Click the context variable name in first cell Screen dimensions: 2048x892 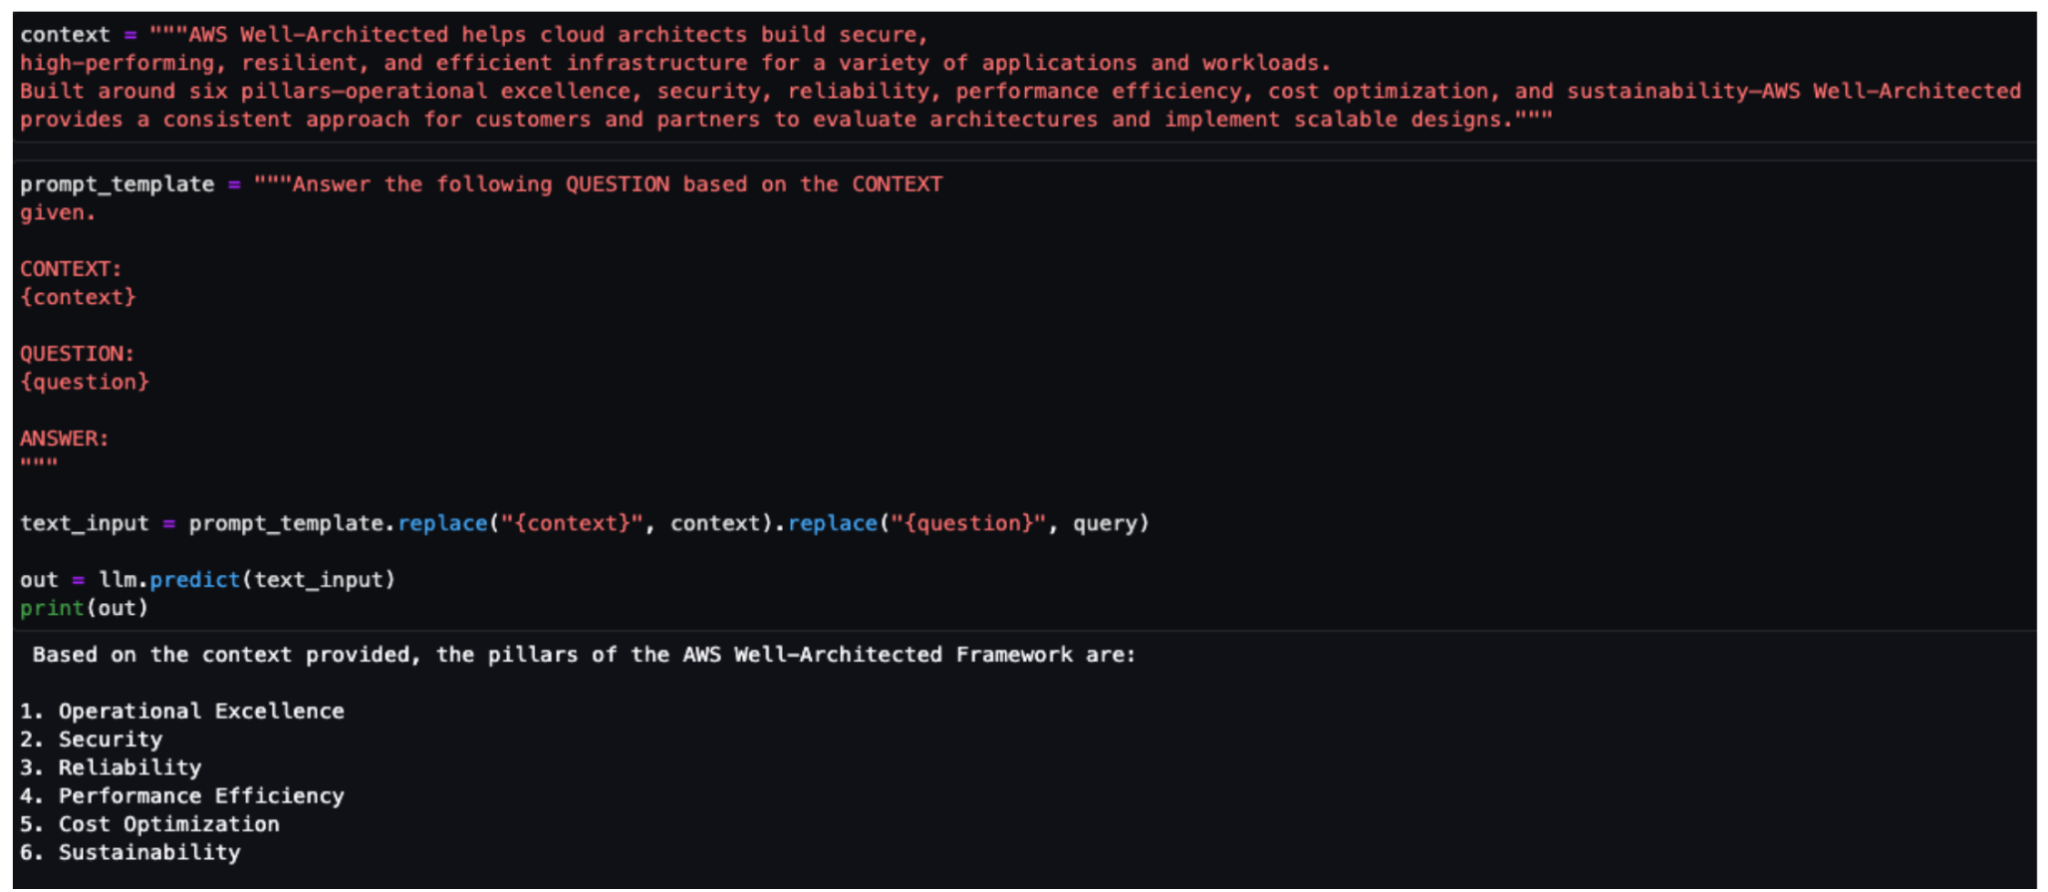pyautogui.click(x=65, y=35)
